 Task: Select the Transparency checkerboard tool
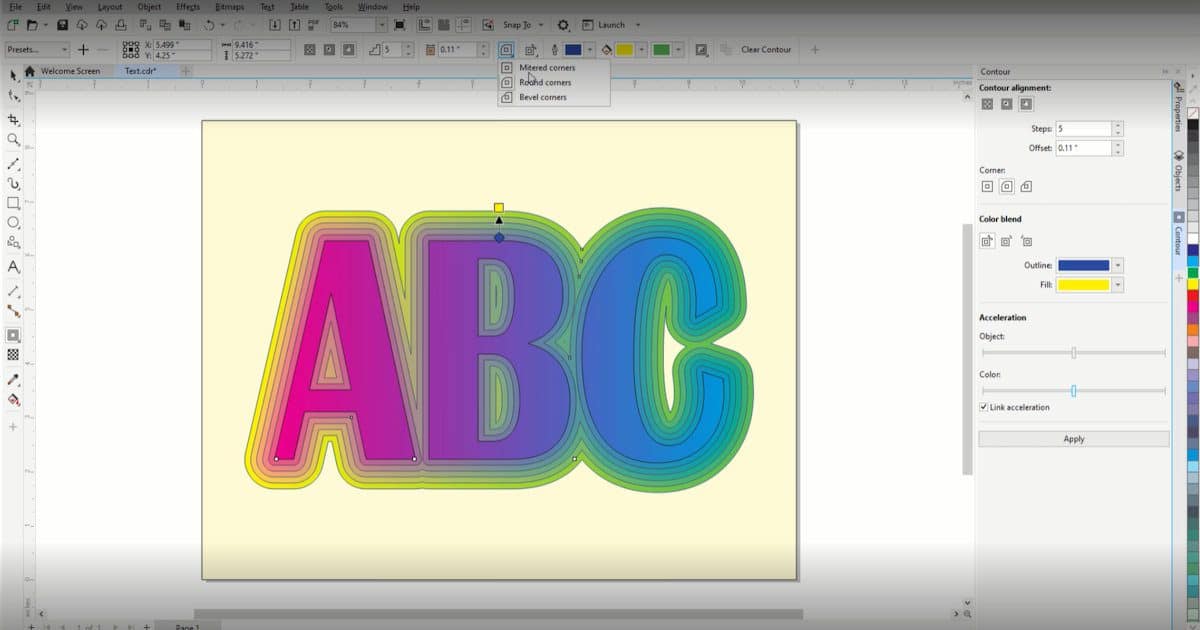13,354
